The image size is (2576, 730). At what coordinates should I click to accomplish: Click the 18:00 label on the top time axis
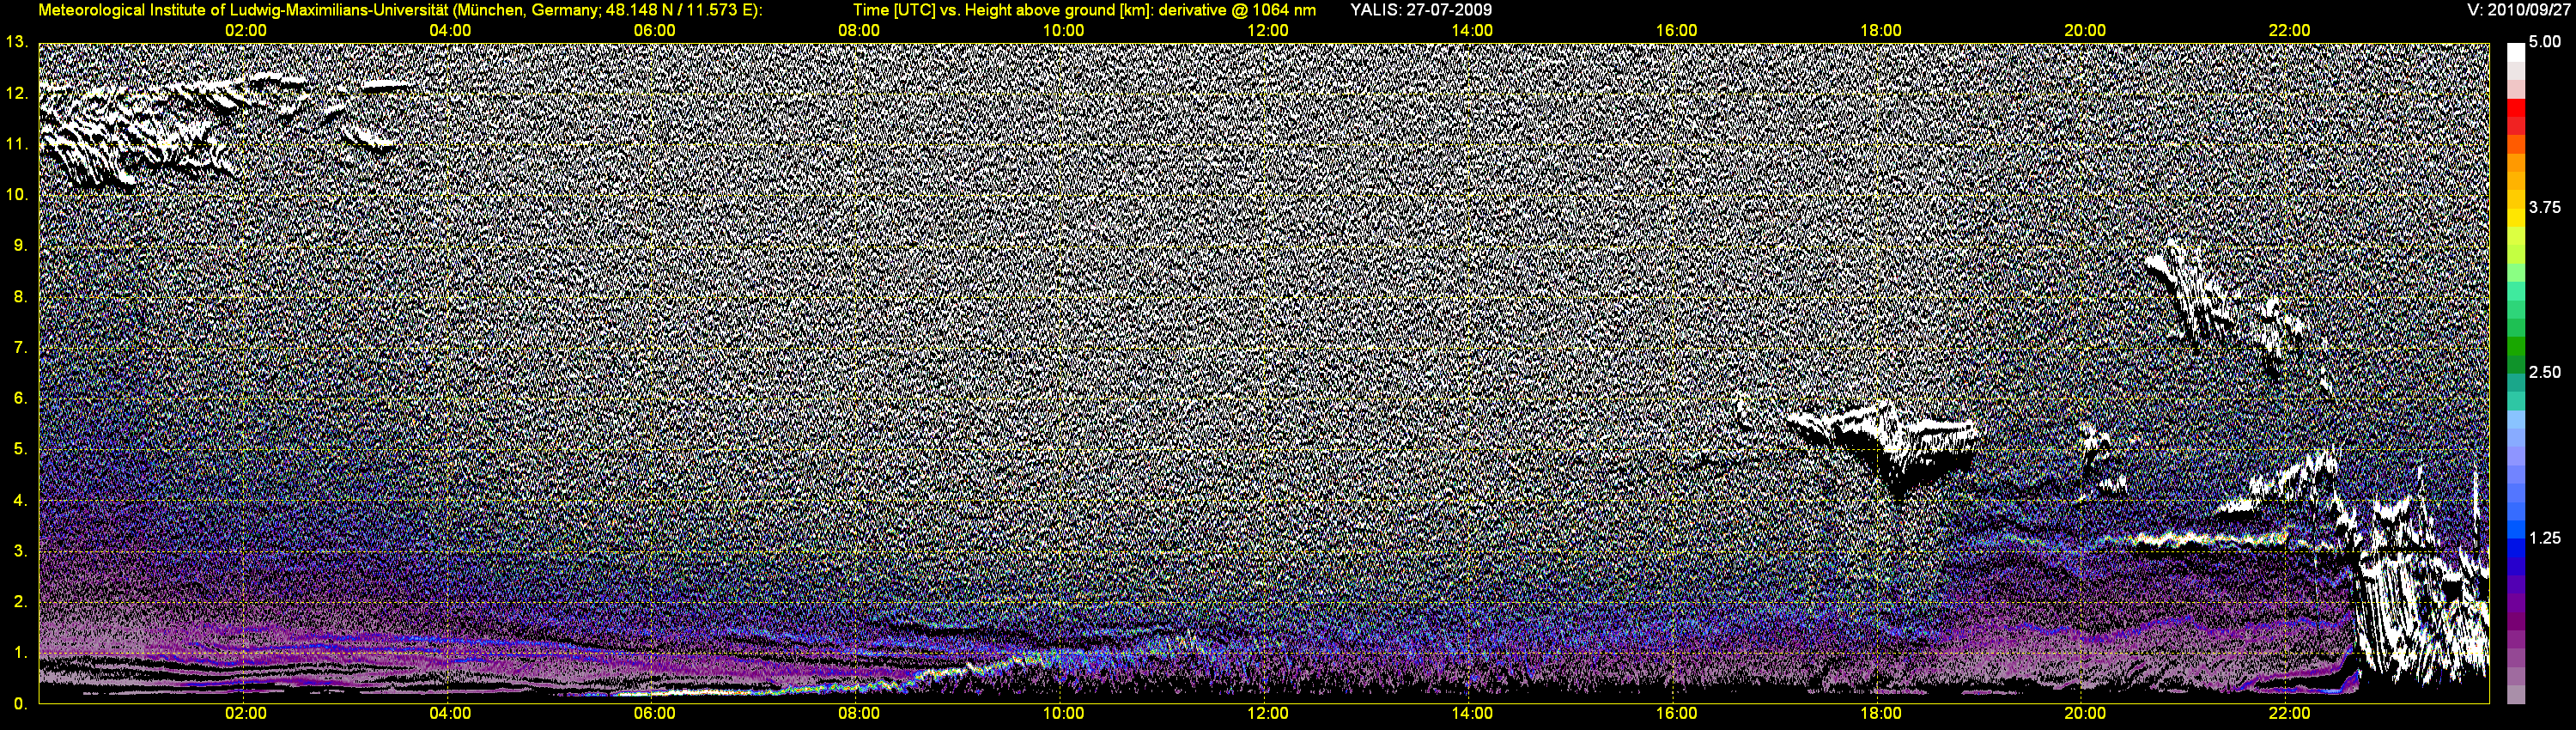tap(1880, 31)
